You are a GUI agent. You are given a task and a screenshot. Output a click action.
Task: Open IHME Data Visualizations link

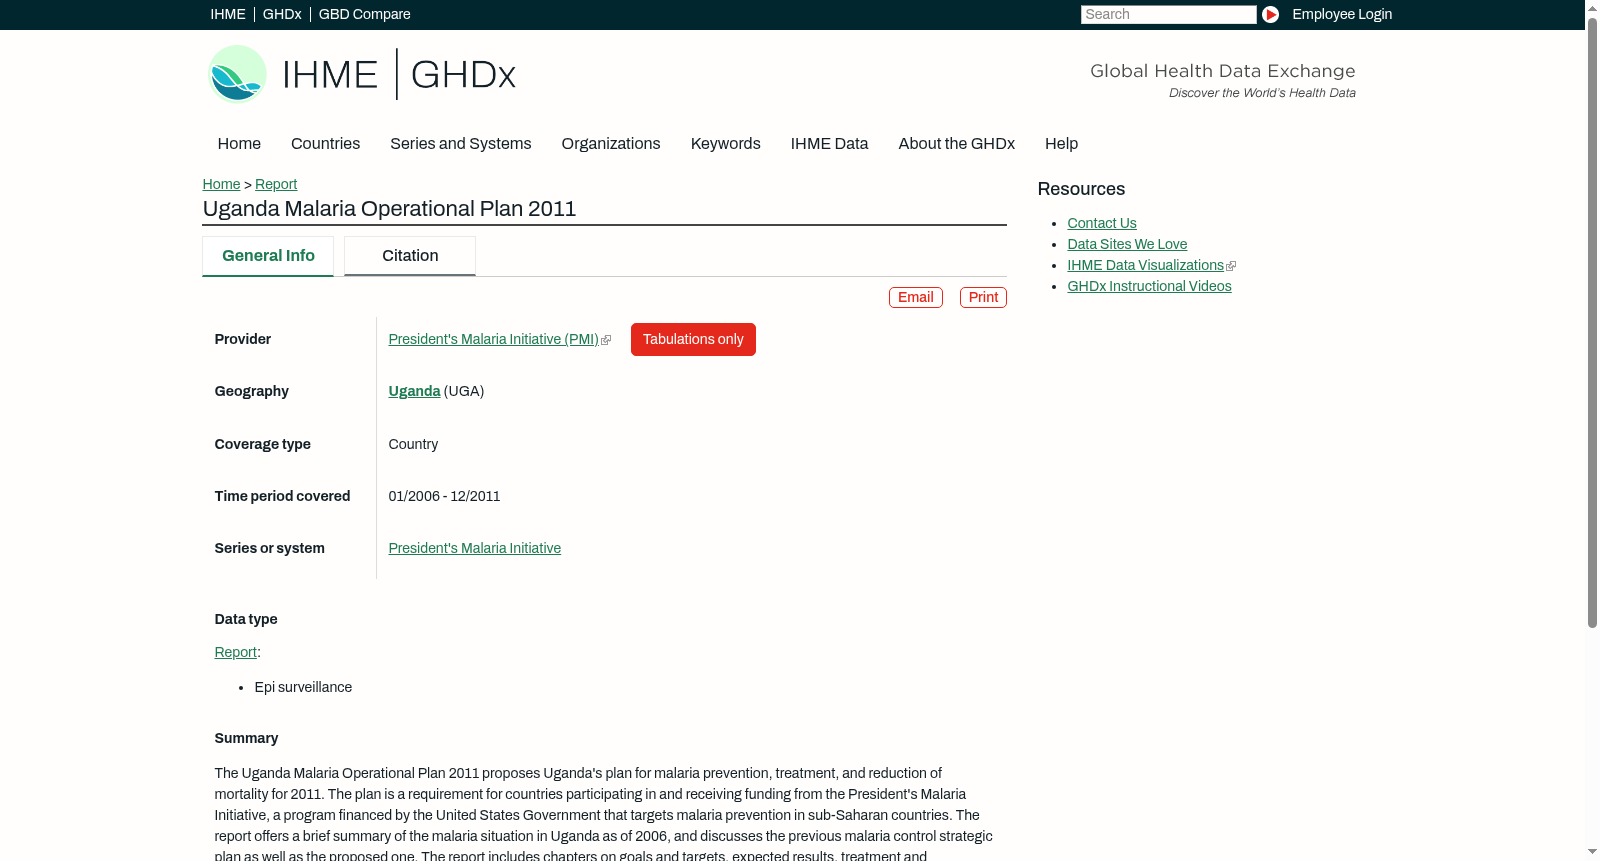[1146, 266]
